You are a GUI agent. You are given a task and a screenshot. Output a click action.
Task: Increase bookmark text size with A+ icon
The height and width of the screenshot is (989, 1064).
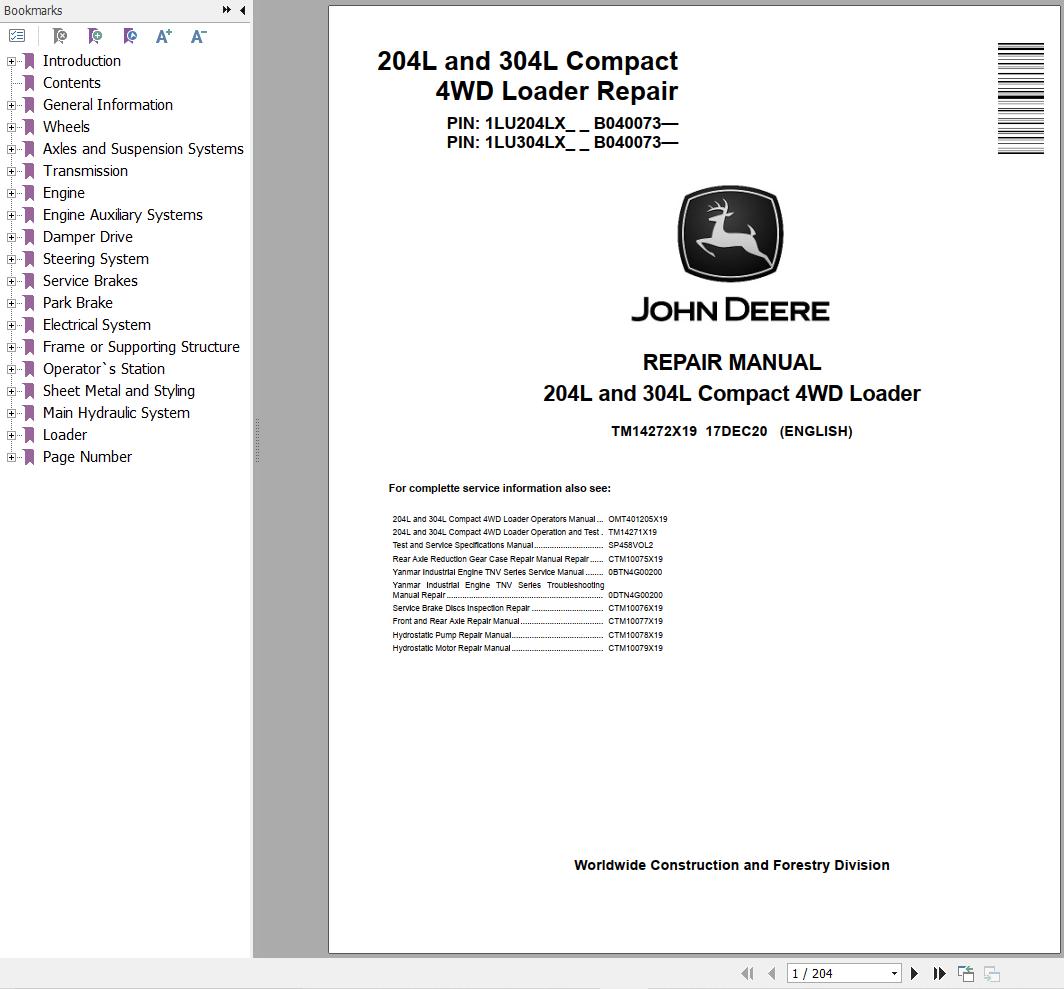coord(164,36)
